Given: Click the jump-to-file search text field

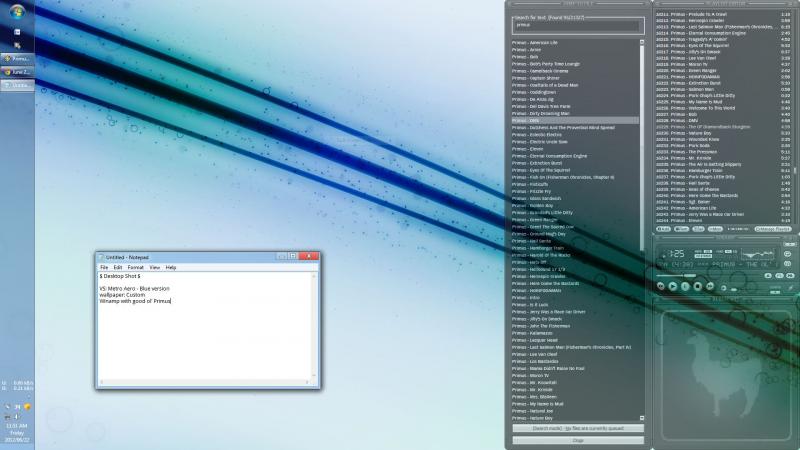Looking at the screenshot, I should (578, 25).
